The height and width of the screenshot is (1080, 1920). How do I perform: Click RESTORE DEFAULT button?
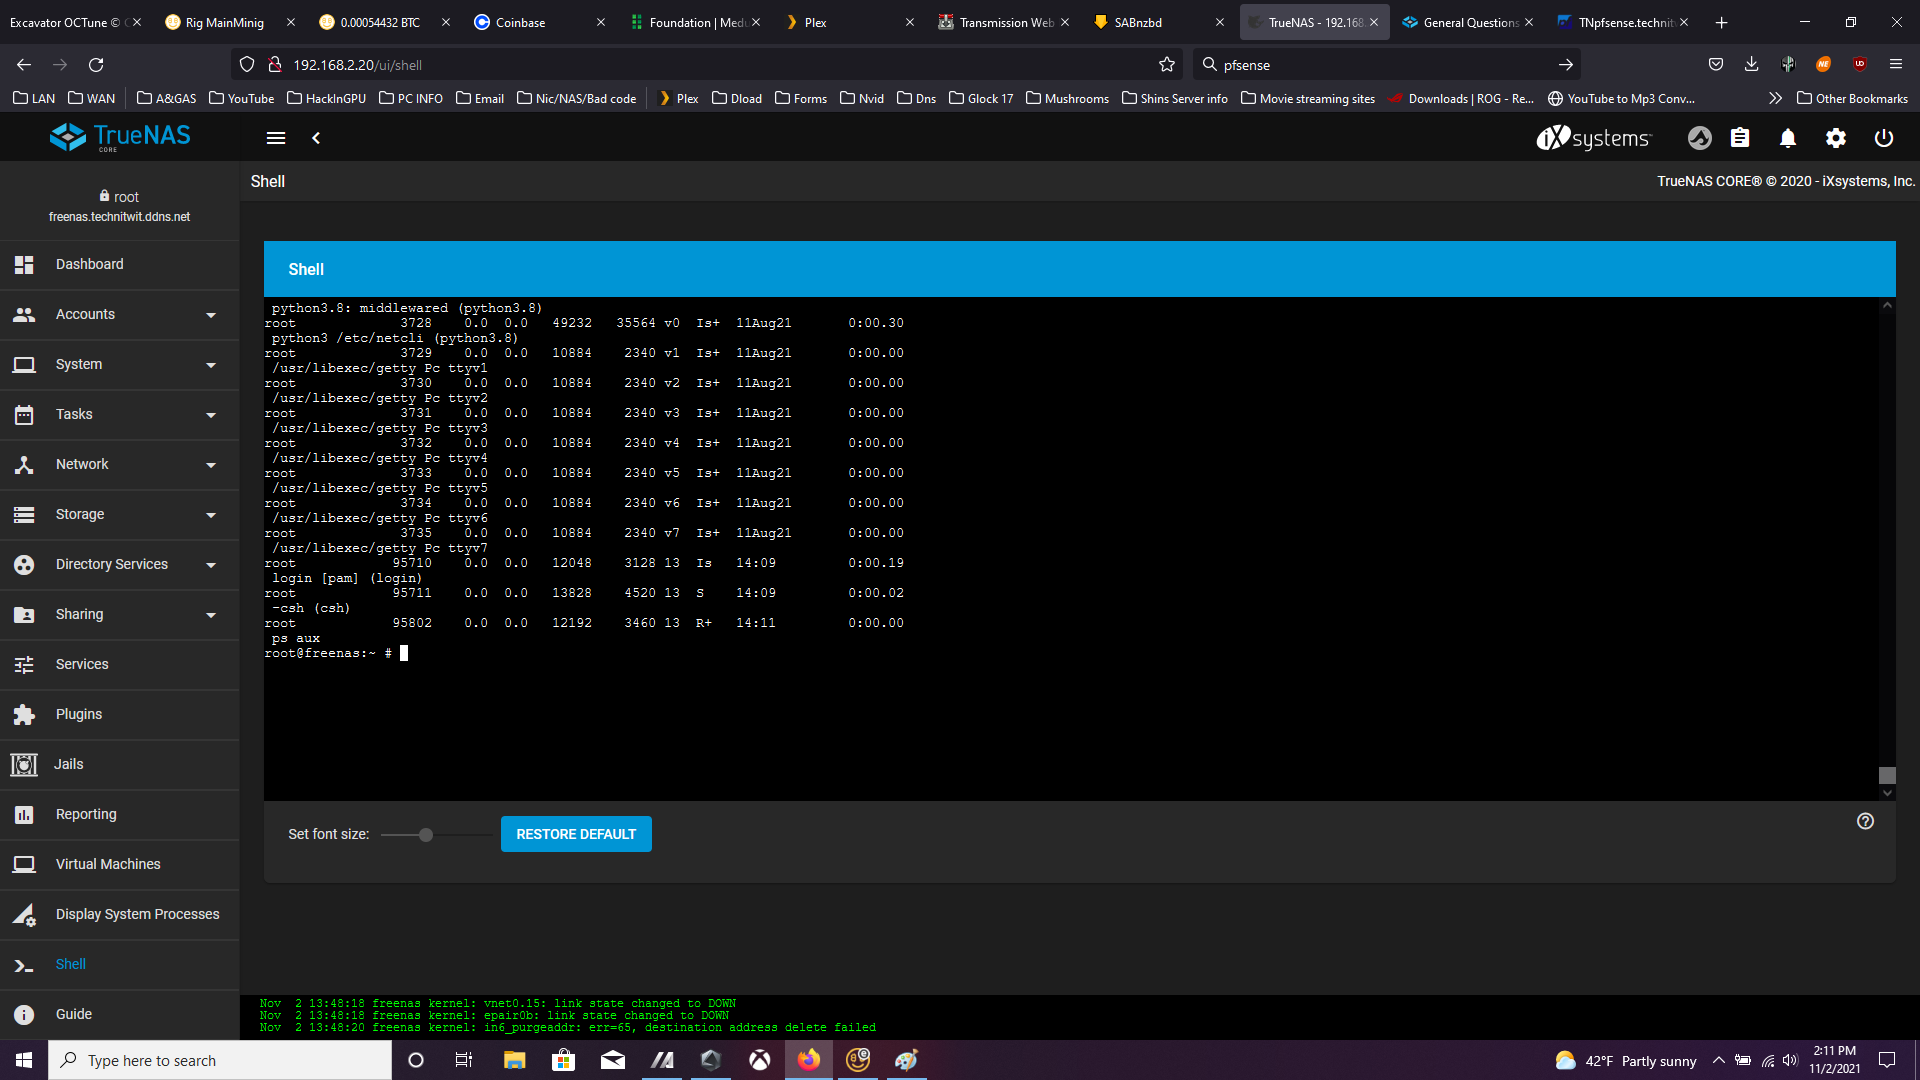(x=576, y=834)
